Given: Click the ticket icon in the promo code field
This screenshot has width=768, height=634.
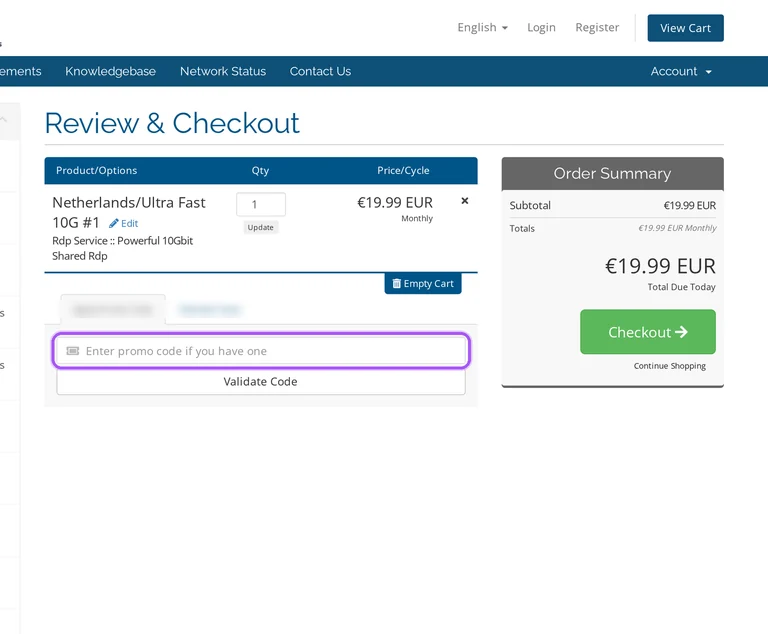Looking at the screenshot, I should point(72,351).
